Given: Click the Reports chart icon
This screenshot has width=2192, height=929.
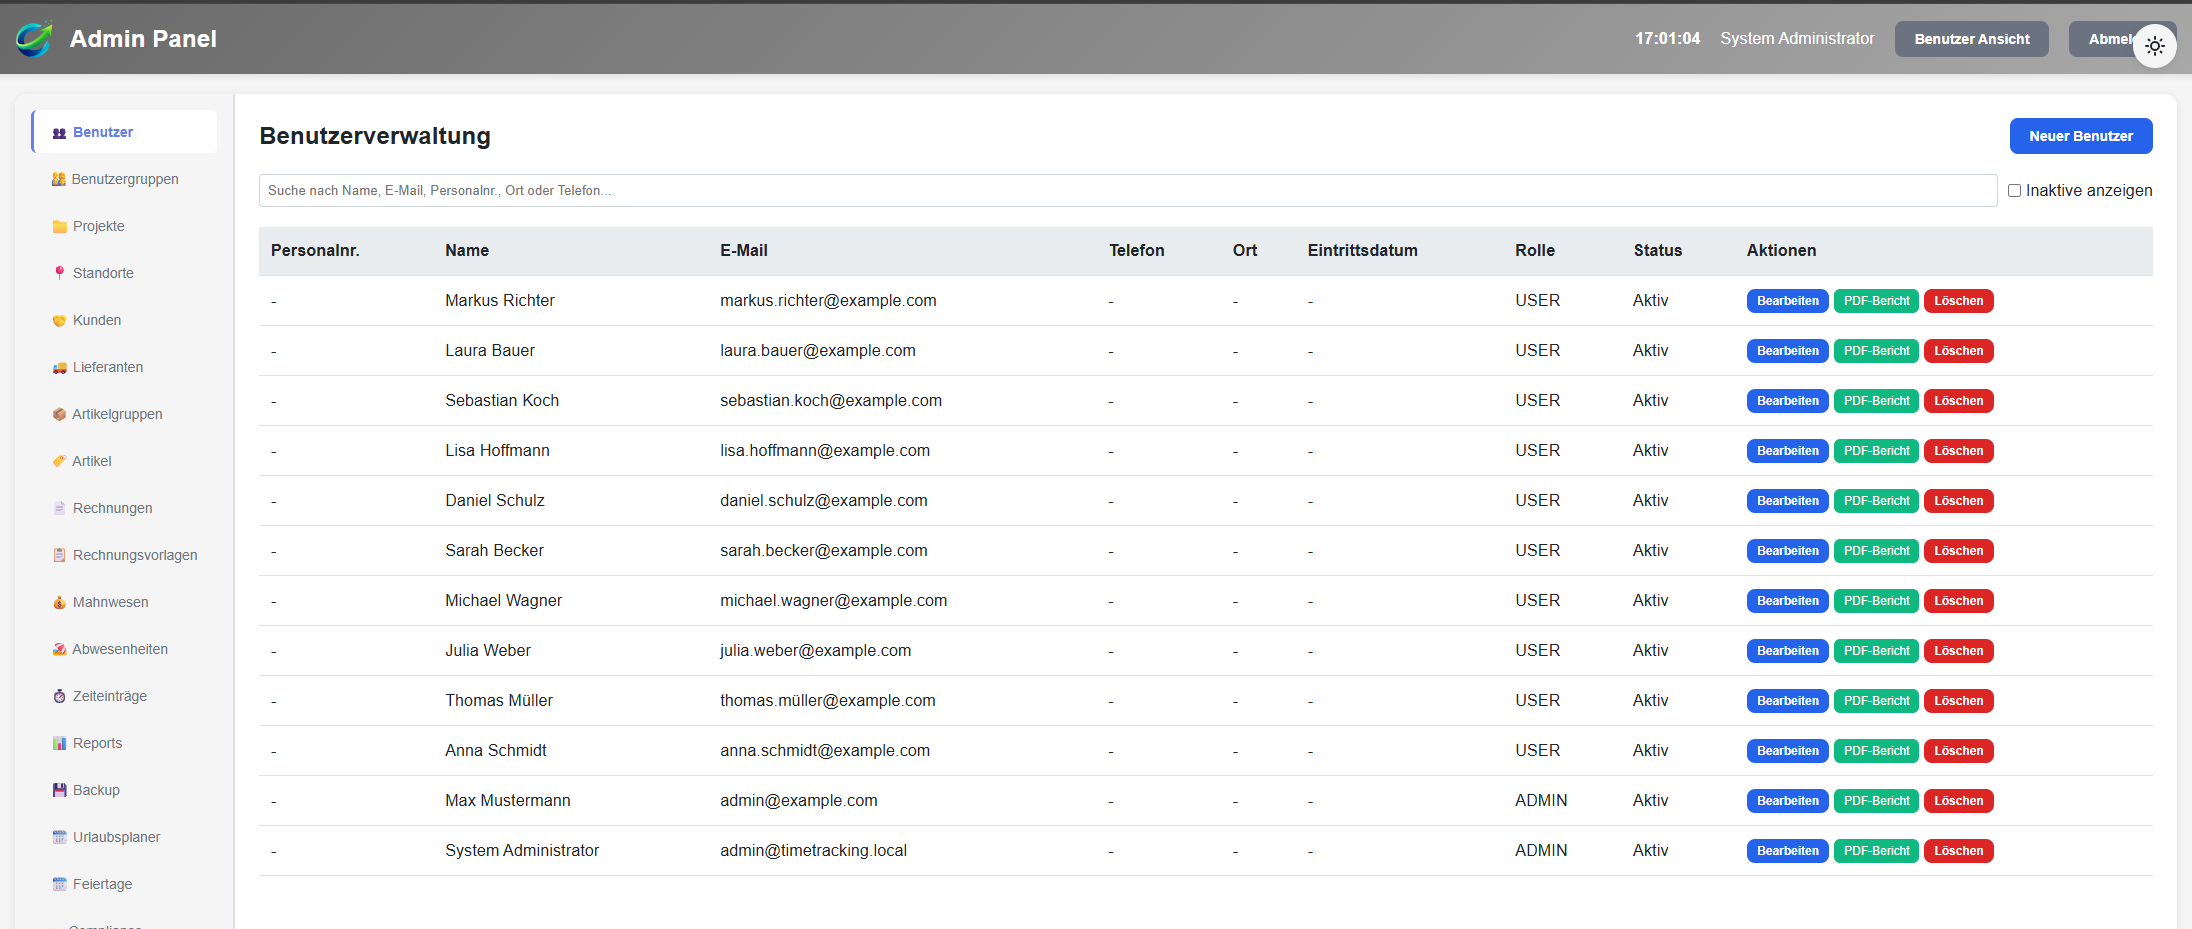Looking at the screenshot, I should click(x=59, y=743).
